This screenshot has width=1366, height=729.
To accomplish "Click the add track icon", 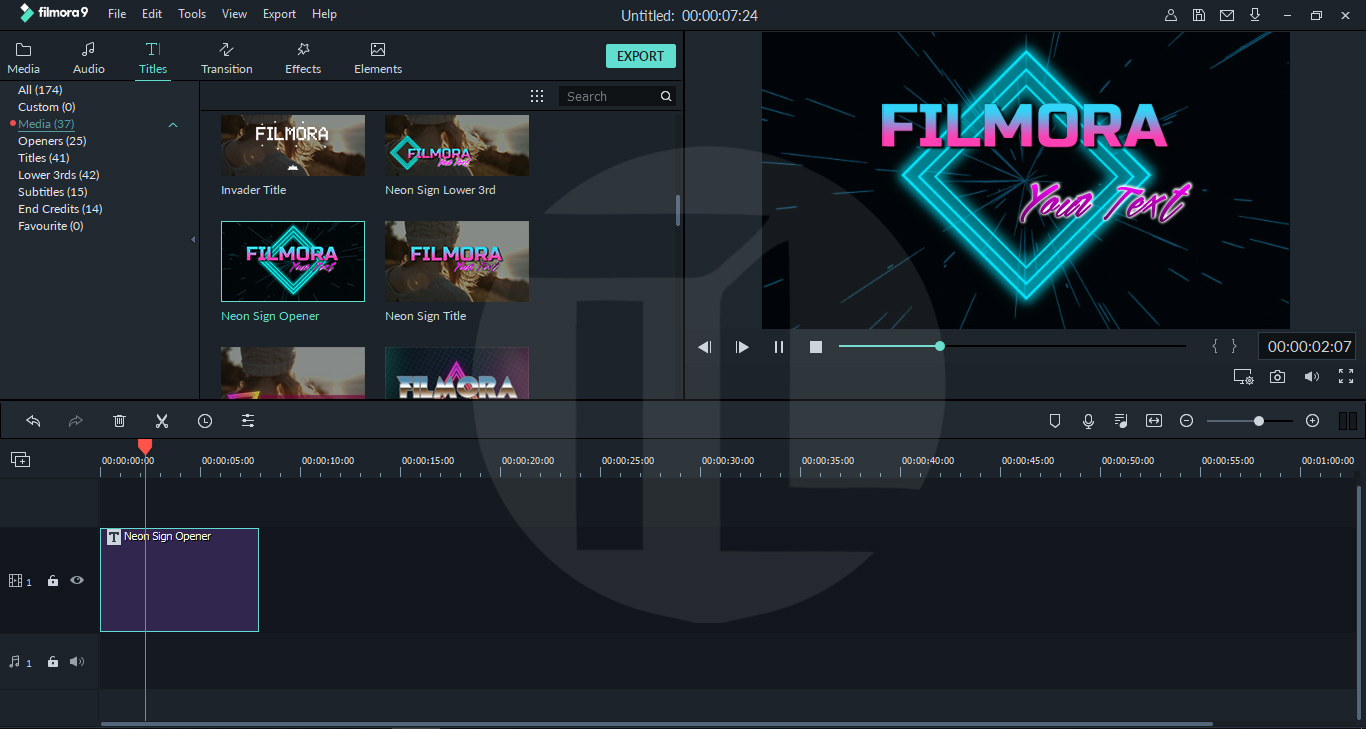I will [20, 459].
